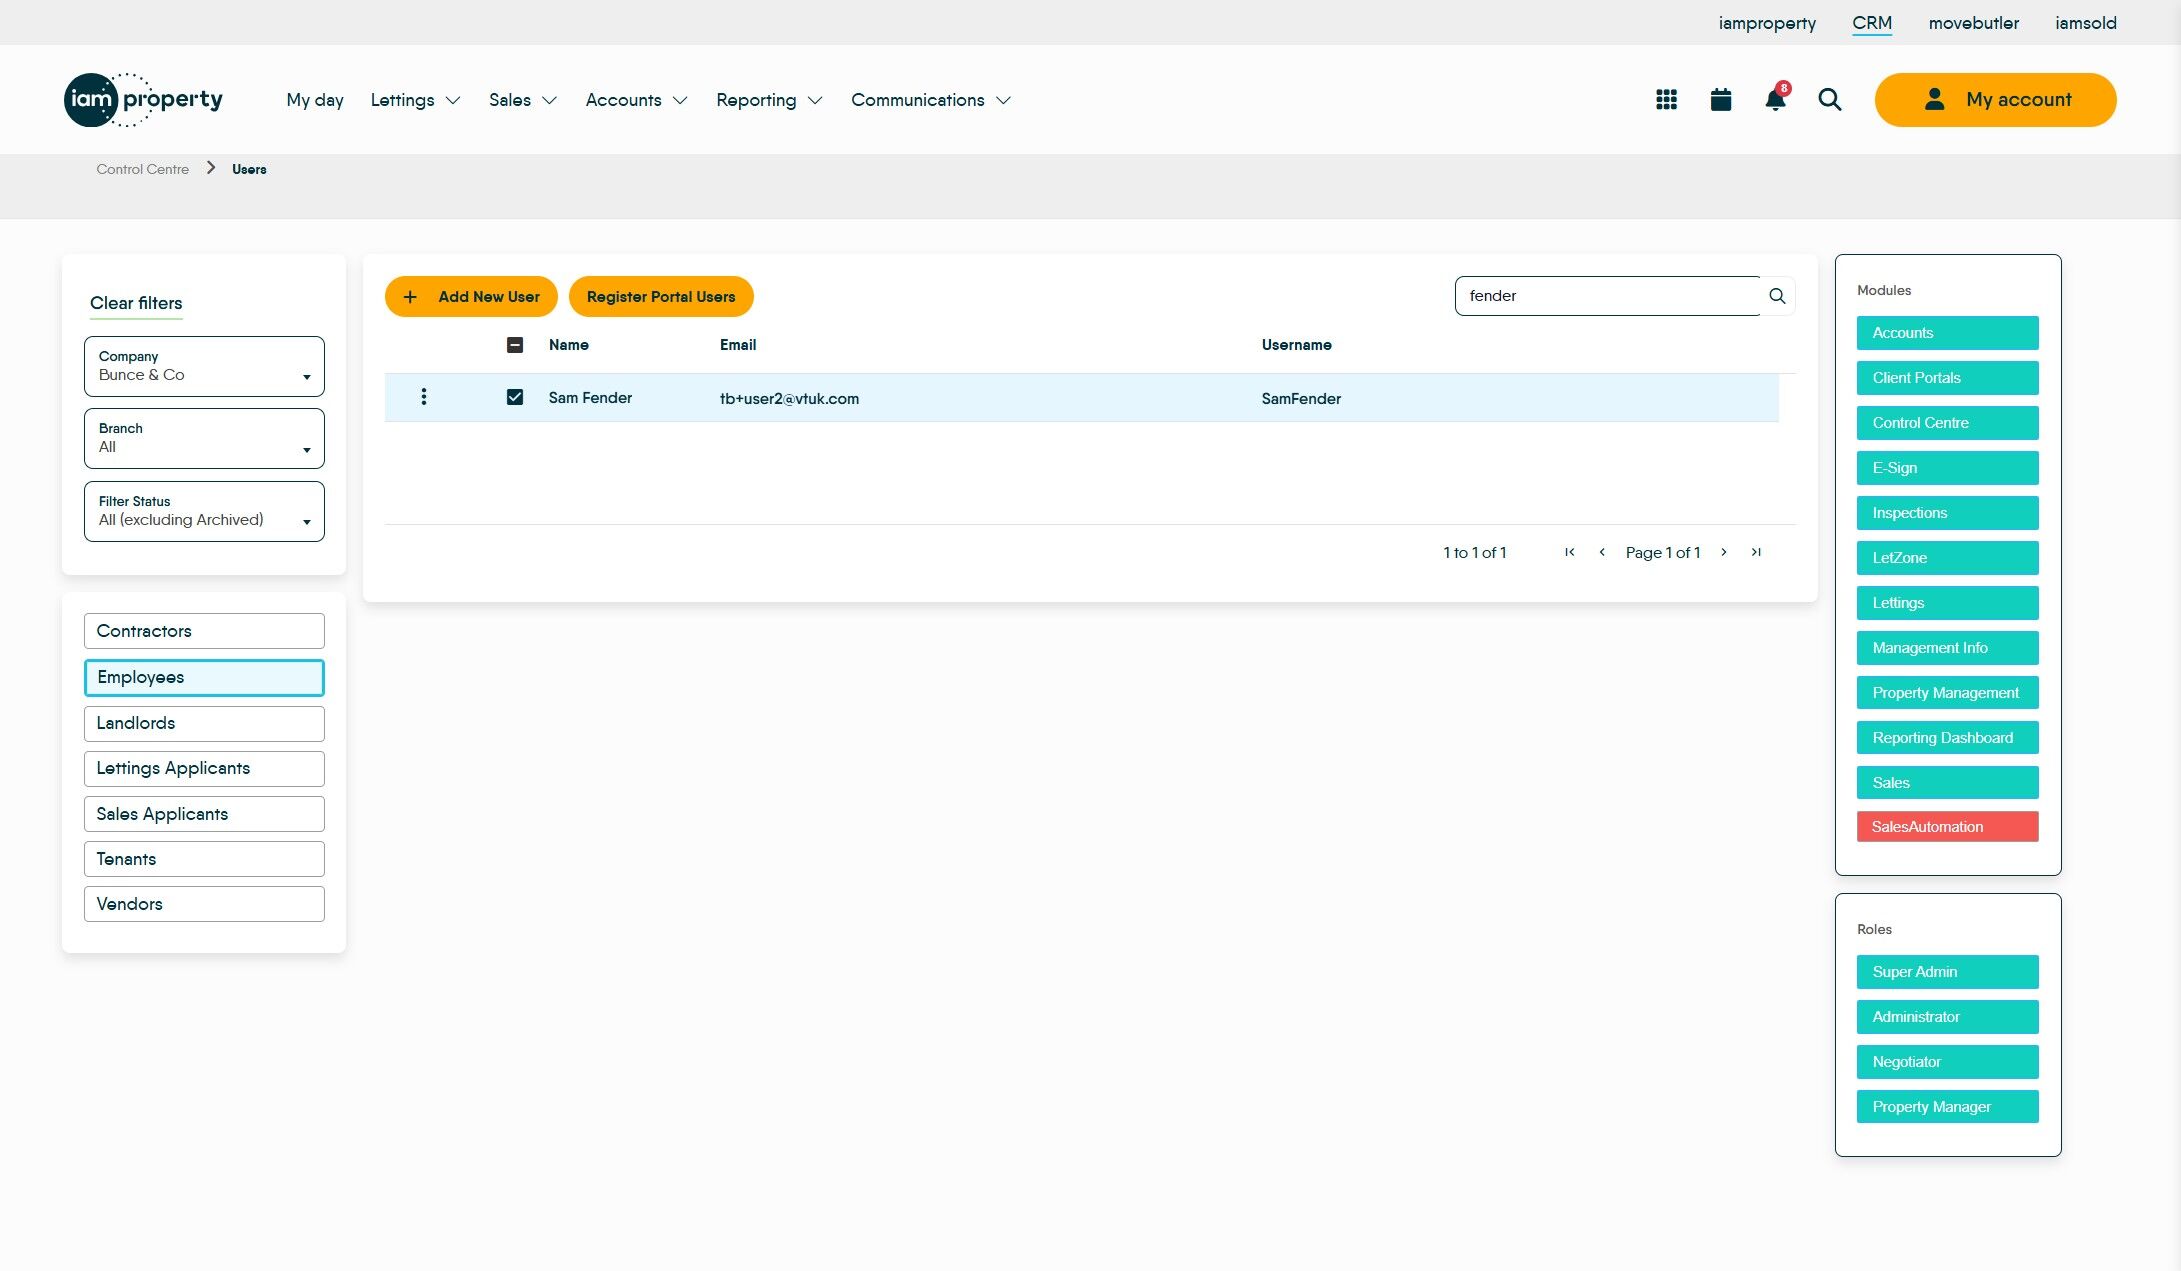Click the header magnifier search icon
The width and height of the screenshot is (2181, 1271).
[x=1829, y=100]
